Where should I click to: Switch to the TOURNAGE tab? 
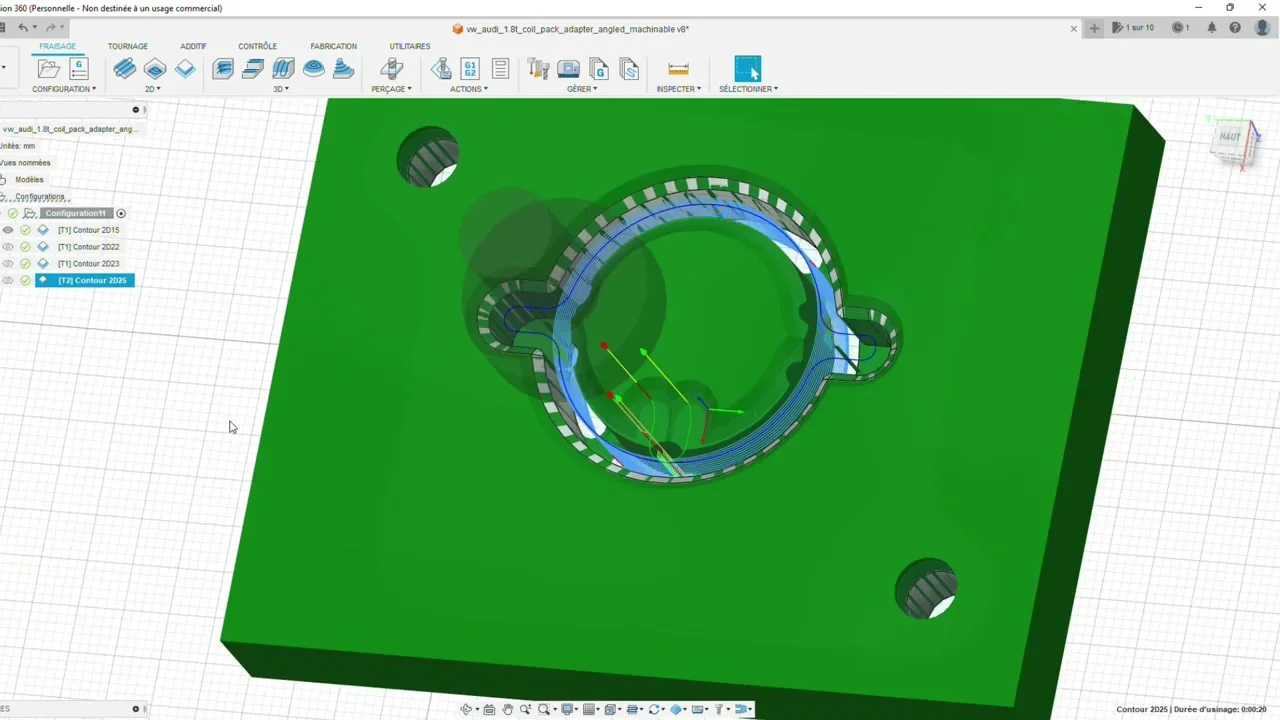[x=128, y=46]
